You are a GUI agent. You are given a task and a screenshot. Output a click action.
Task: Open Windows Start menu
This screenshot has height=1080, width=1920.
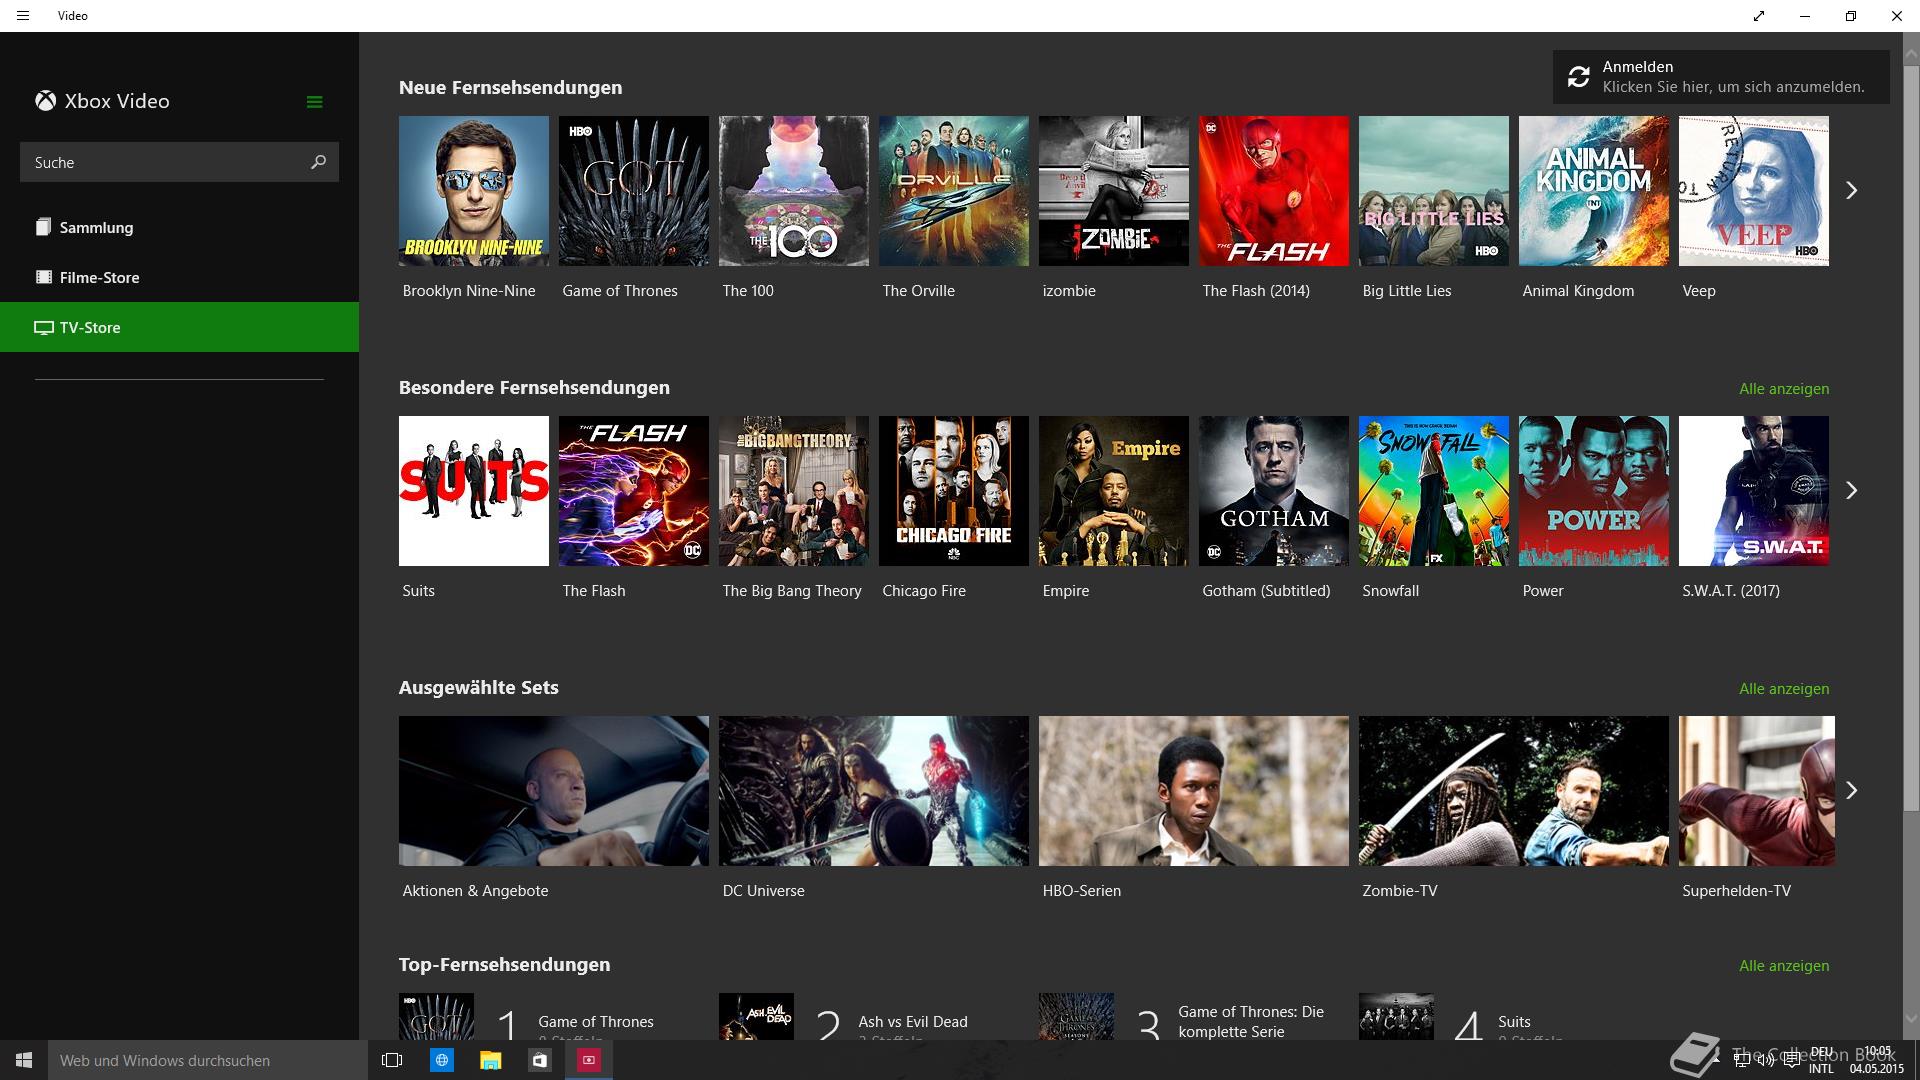coord(24,1060)
